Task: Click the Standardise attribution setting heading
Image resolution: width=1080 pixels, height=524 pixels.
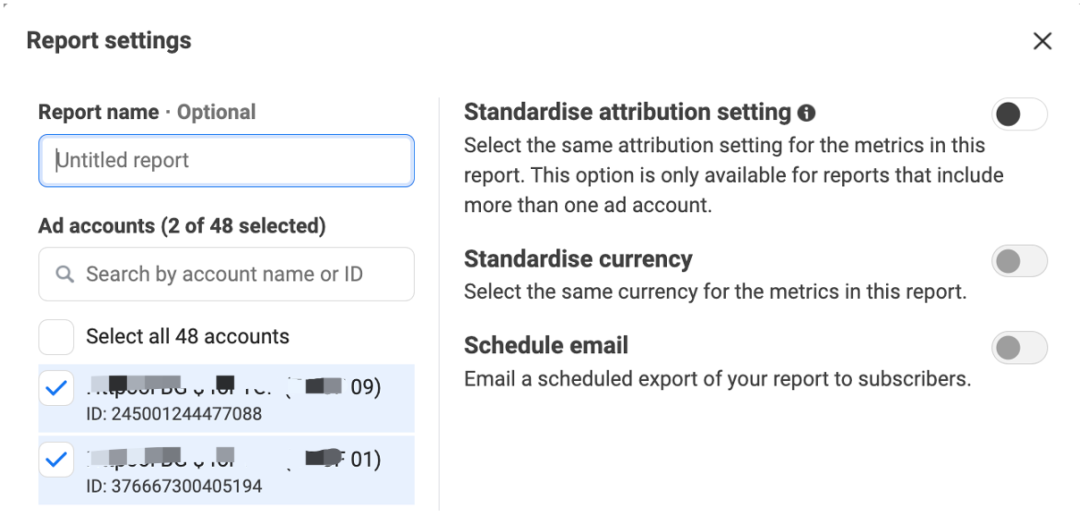Action: (x=627, y=112)
